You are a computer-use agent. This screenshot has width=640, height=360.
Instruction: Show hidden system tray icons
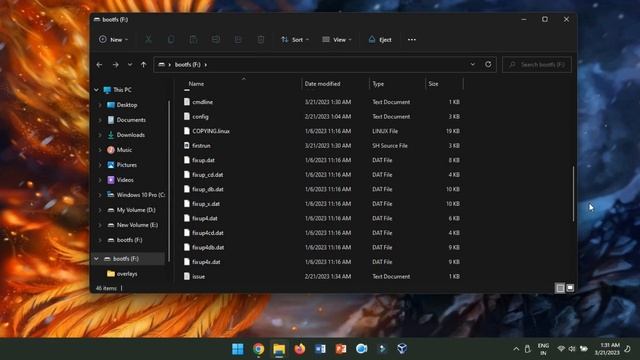(516, 349)
